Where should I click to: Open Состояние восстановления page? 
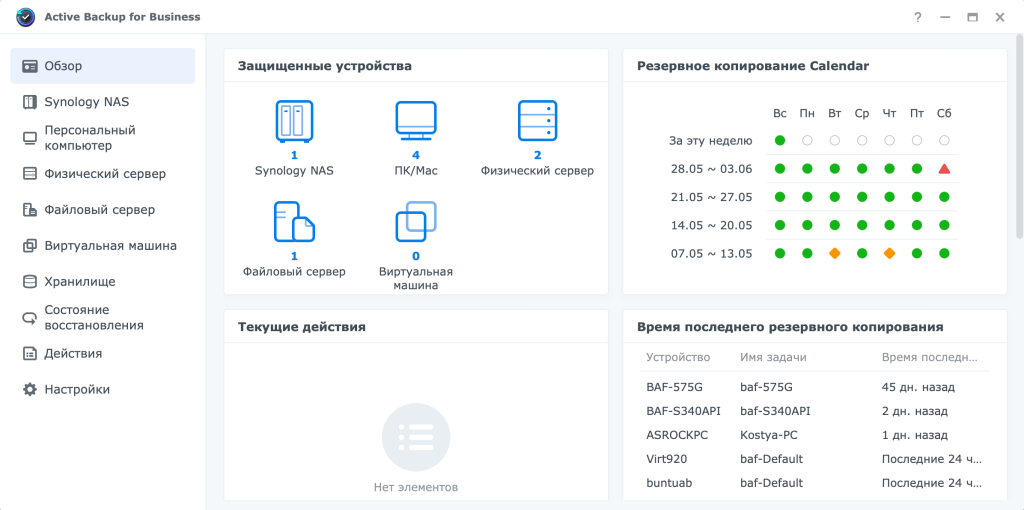103,317
